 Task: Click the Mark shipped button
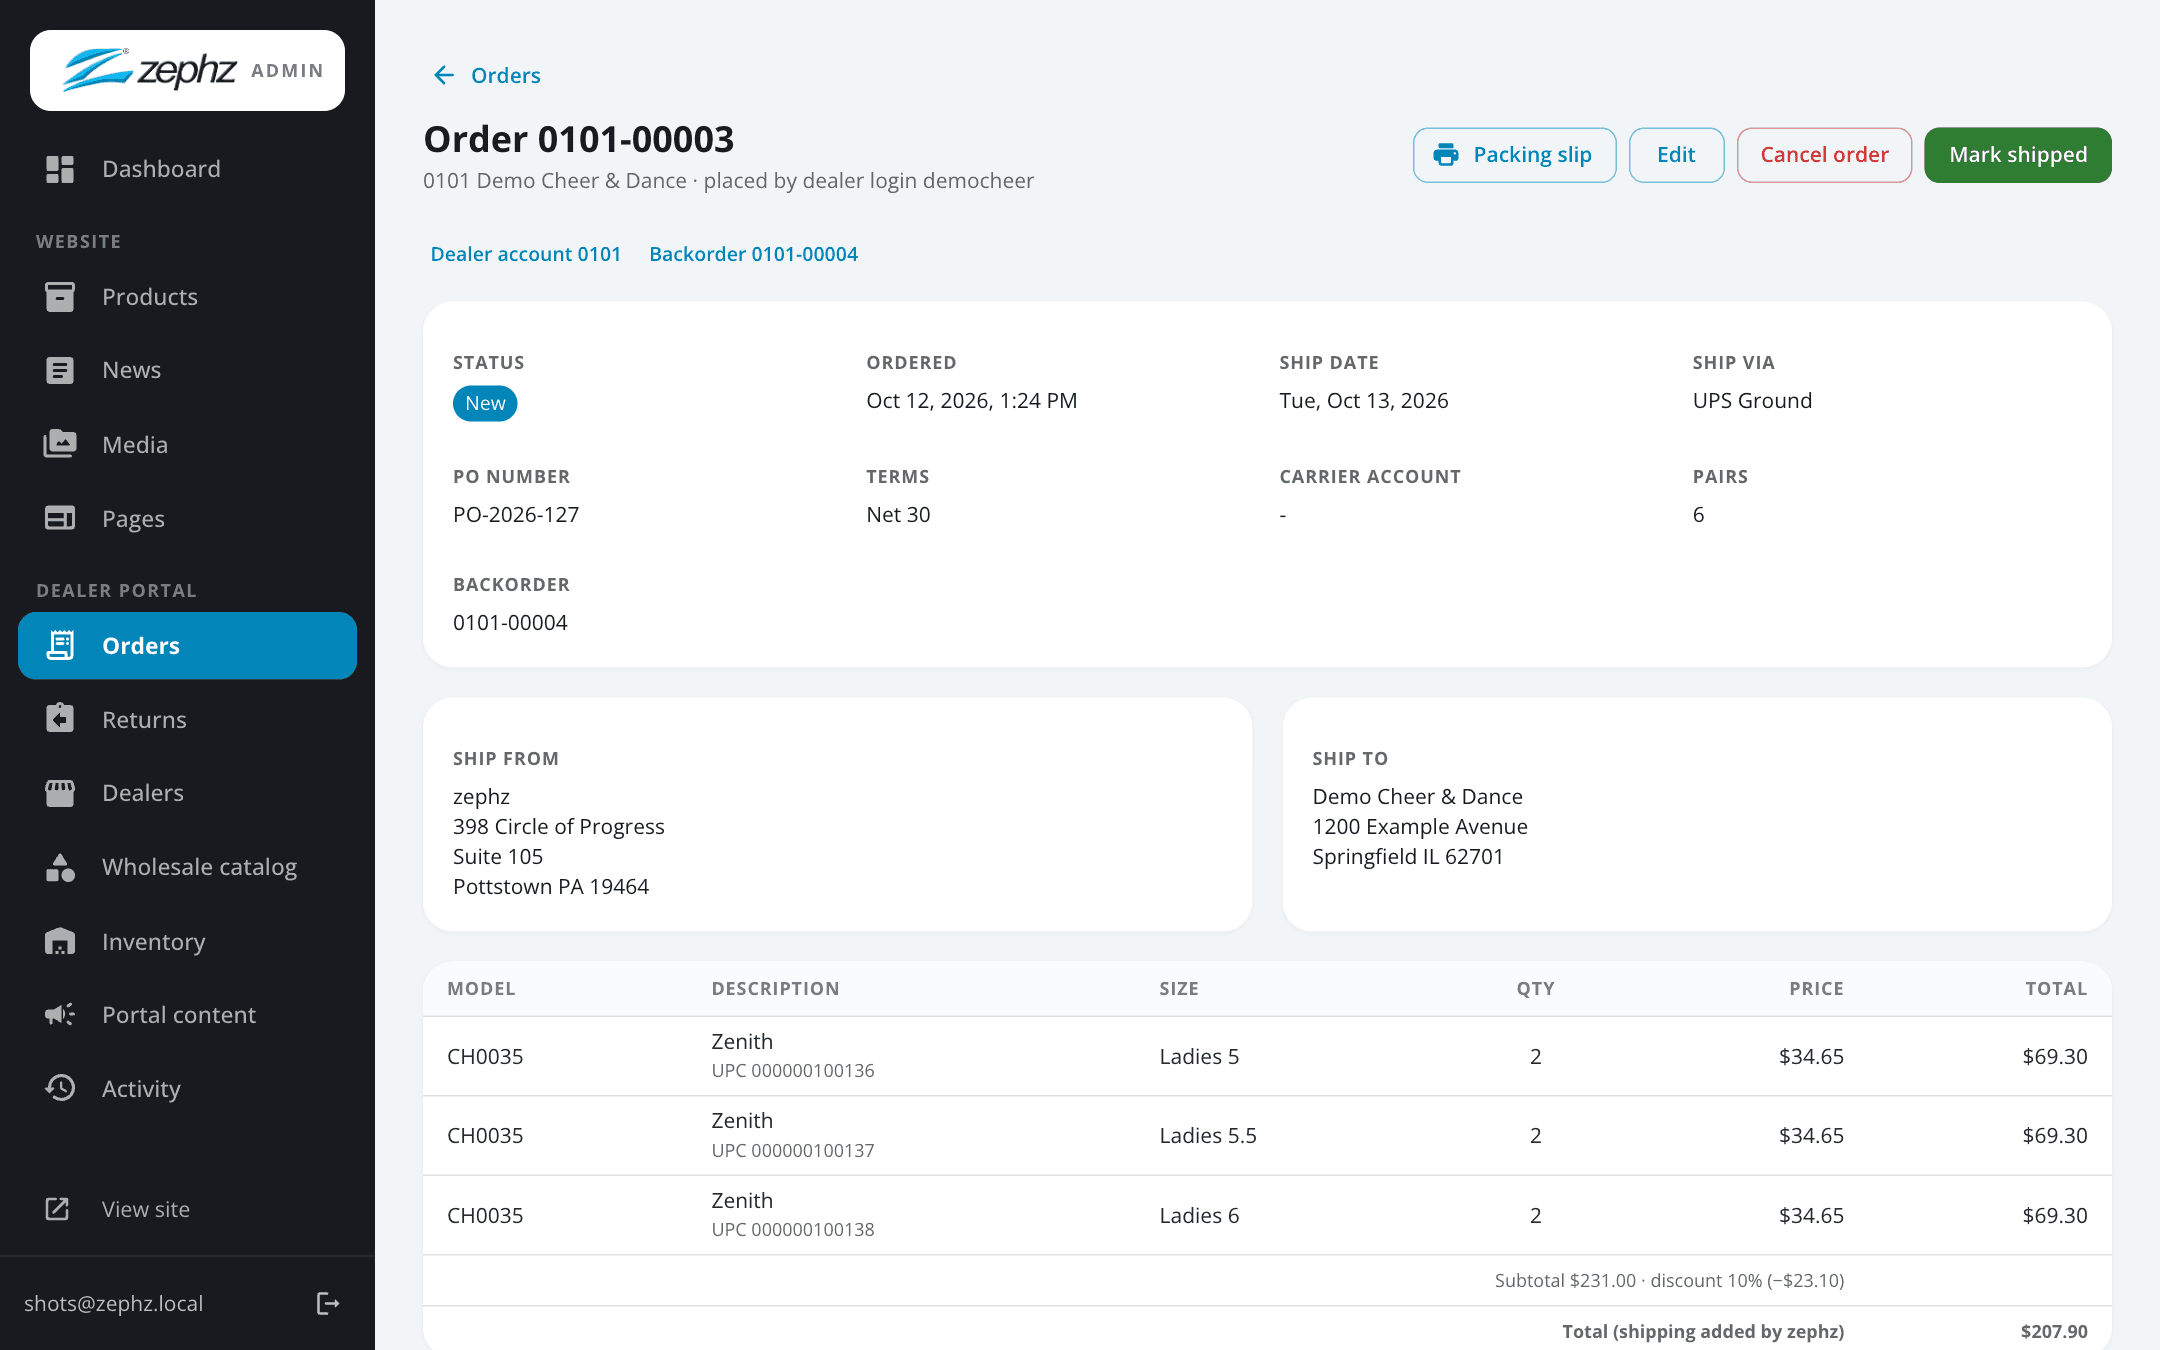2018,155
